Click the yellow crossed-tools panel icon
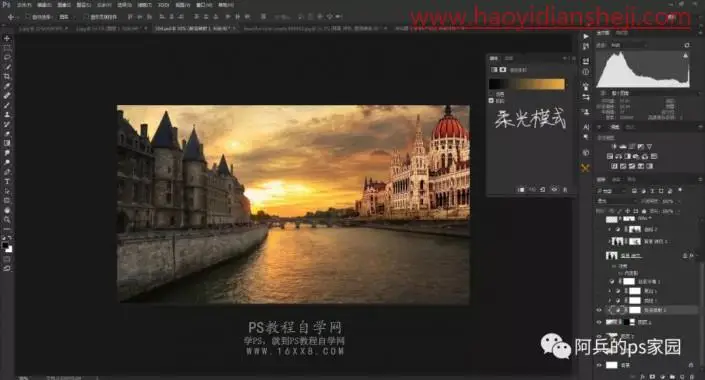This screenshot has width=705, height=380. point(585,168)
